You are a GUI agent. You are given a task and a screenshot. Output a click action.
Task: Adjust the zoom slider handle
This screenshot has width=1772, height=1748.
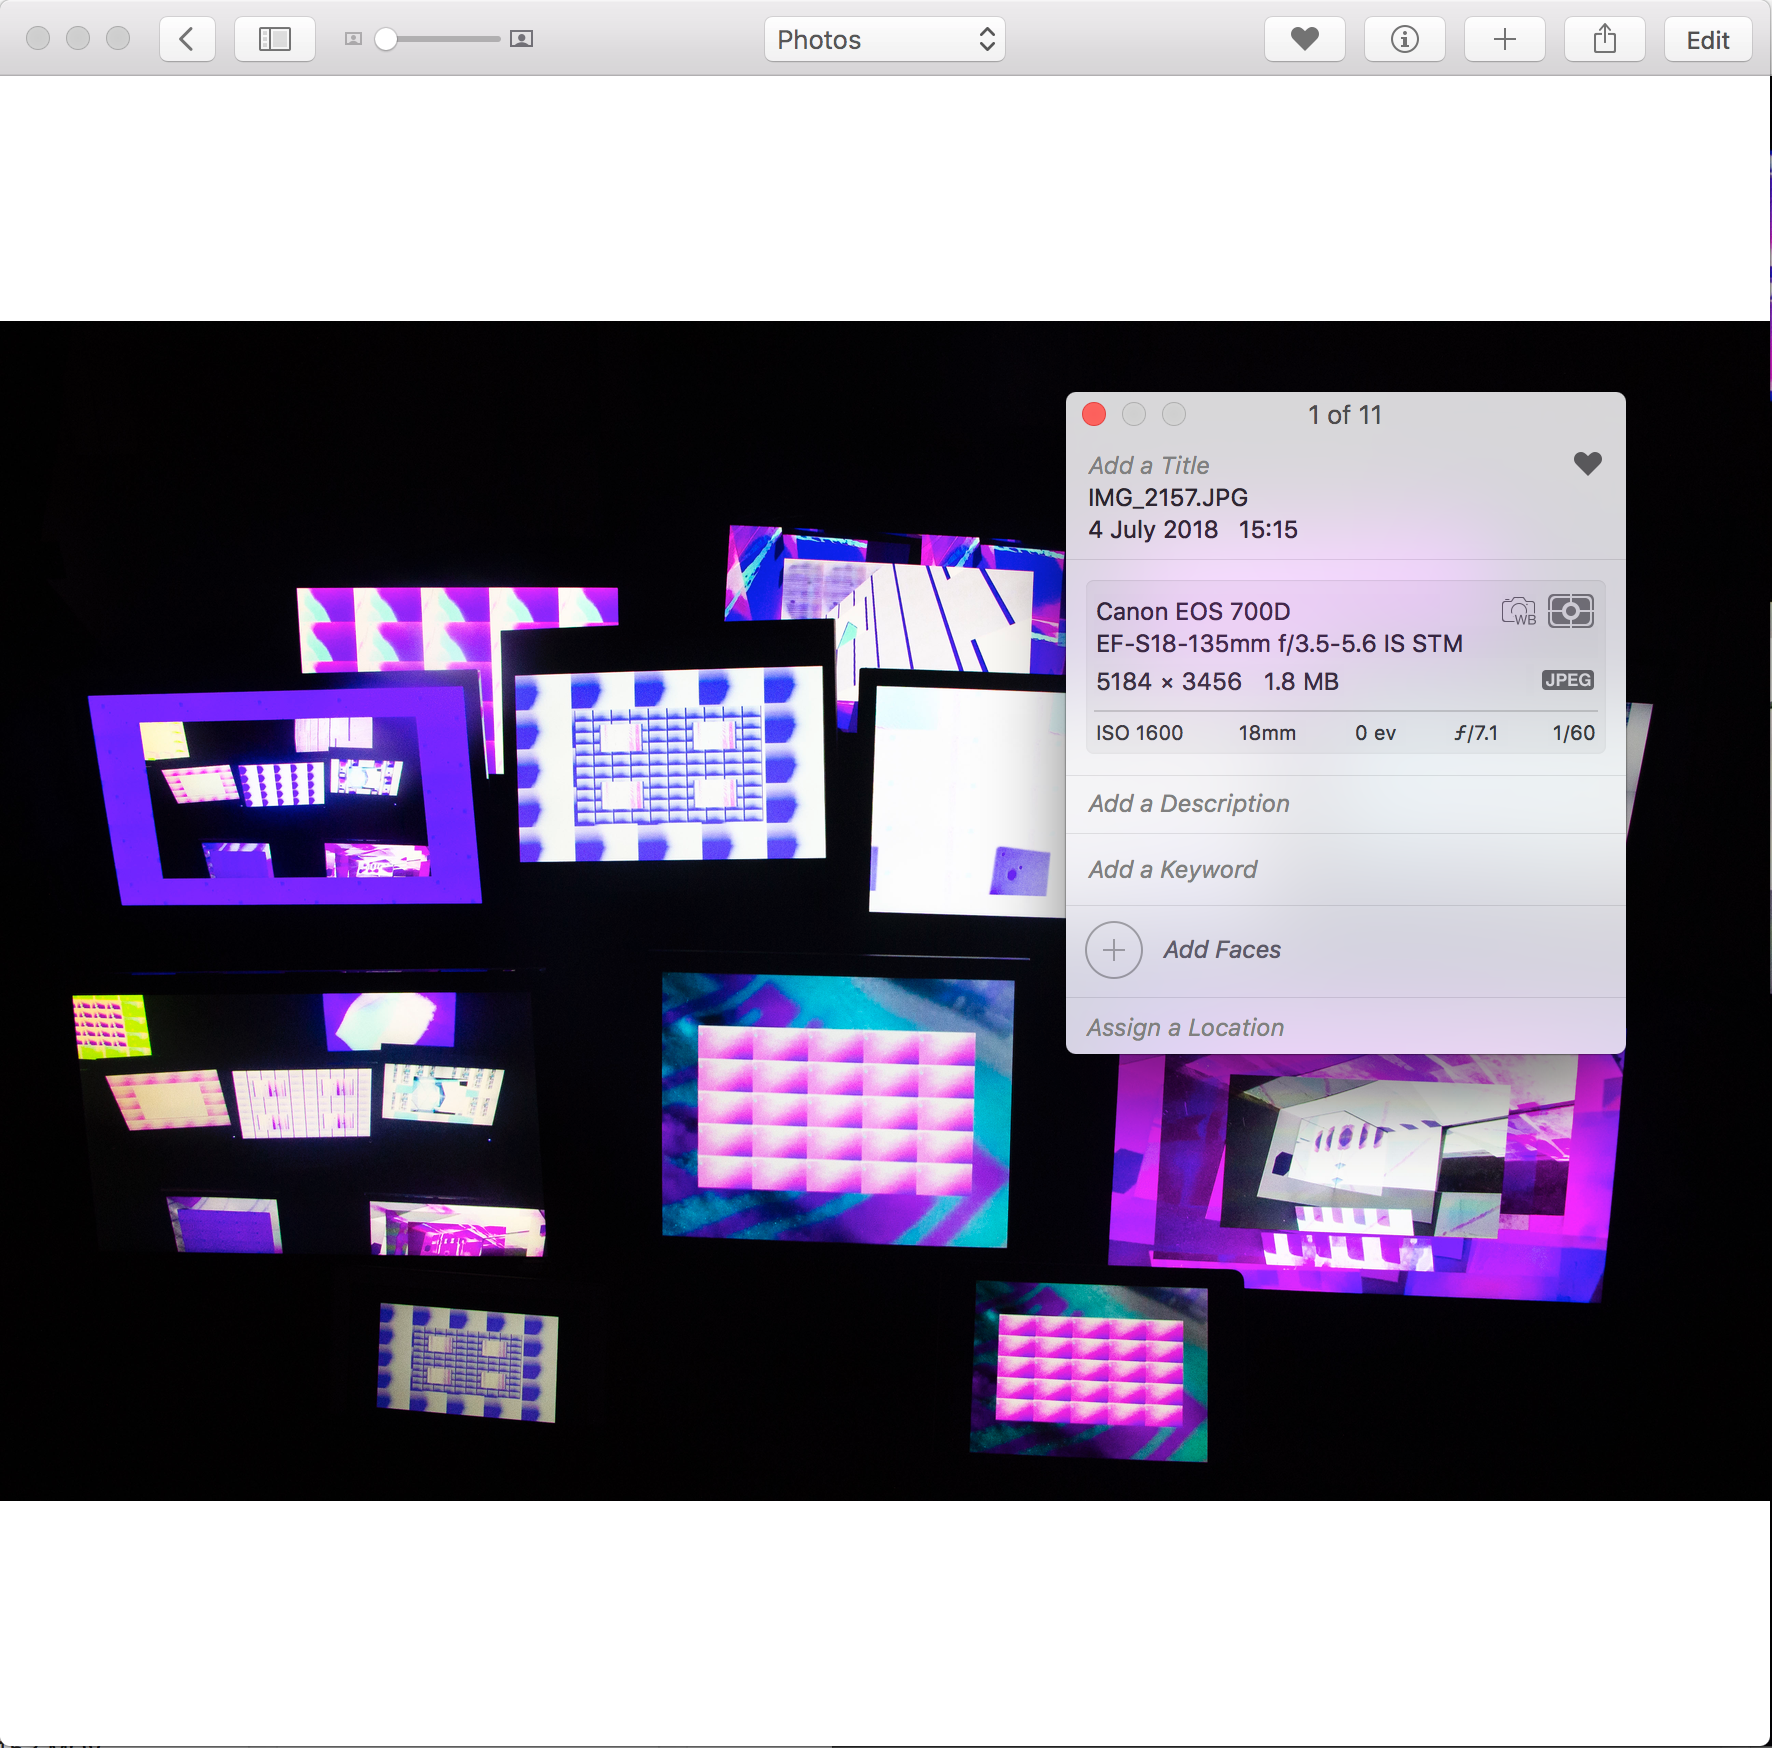(386, 39)
